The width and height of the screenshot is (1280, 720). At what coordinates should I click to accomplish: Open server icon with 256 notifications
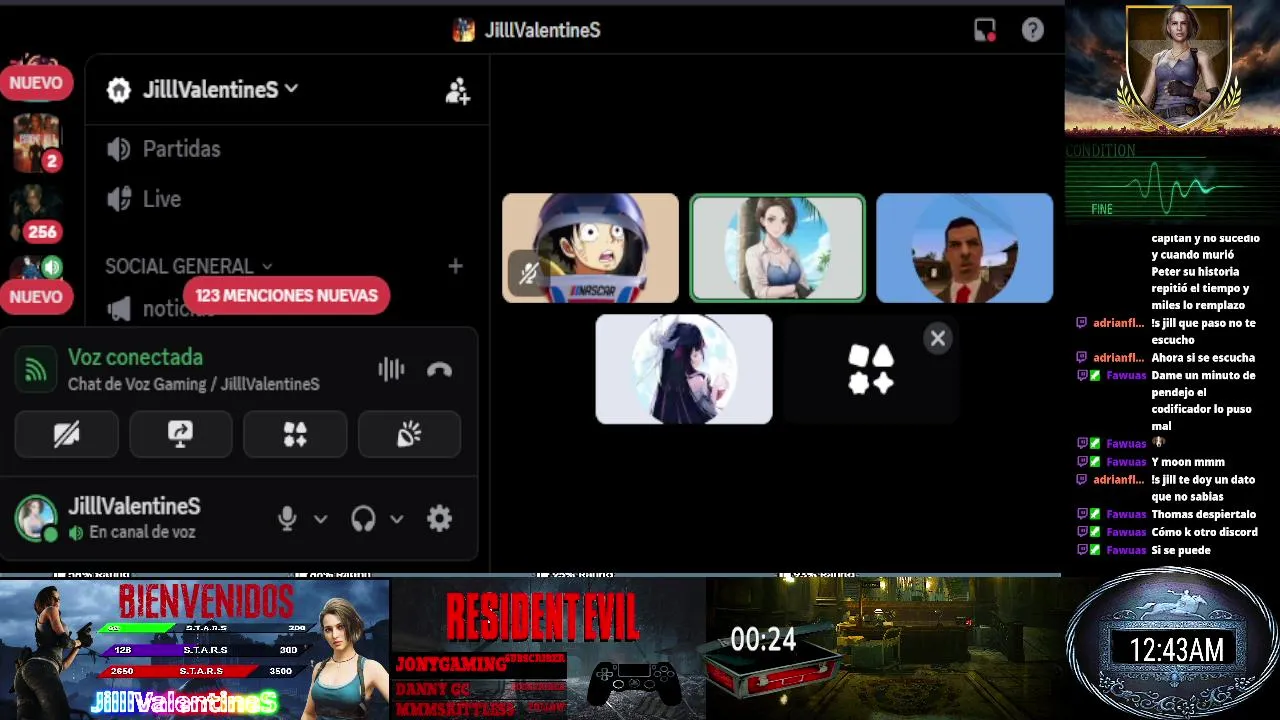click(x=37, y=213)
